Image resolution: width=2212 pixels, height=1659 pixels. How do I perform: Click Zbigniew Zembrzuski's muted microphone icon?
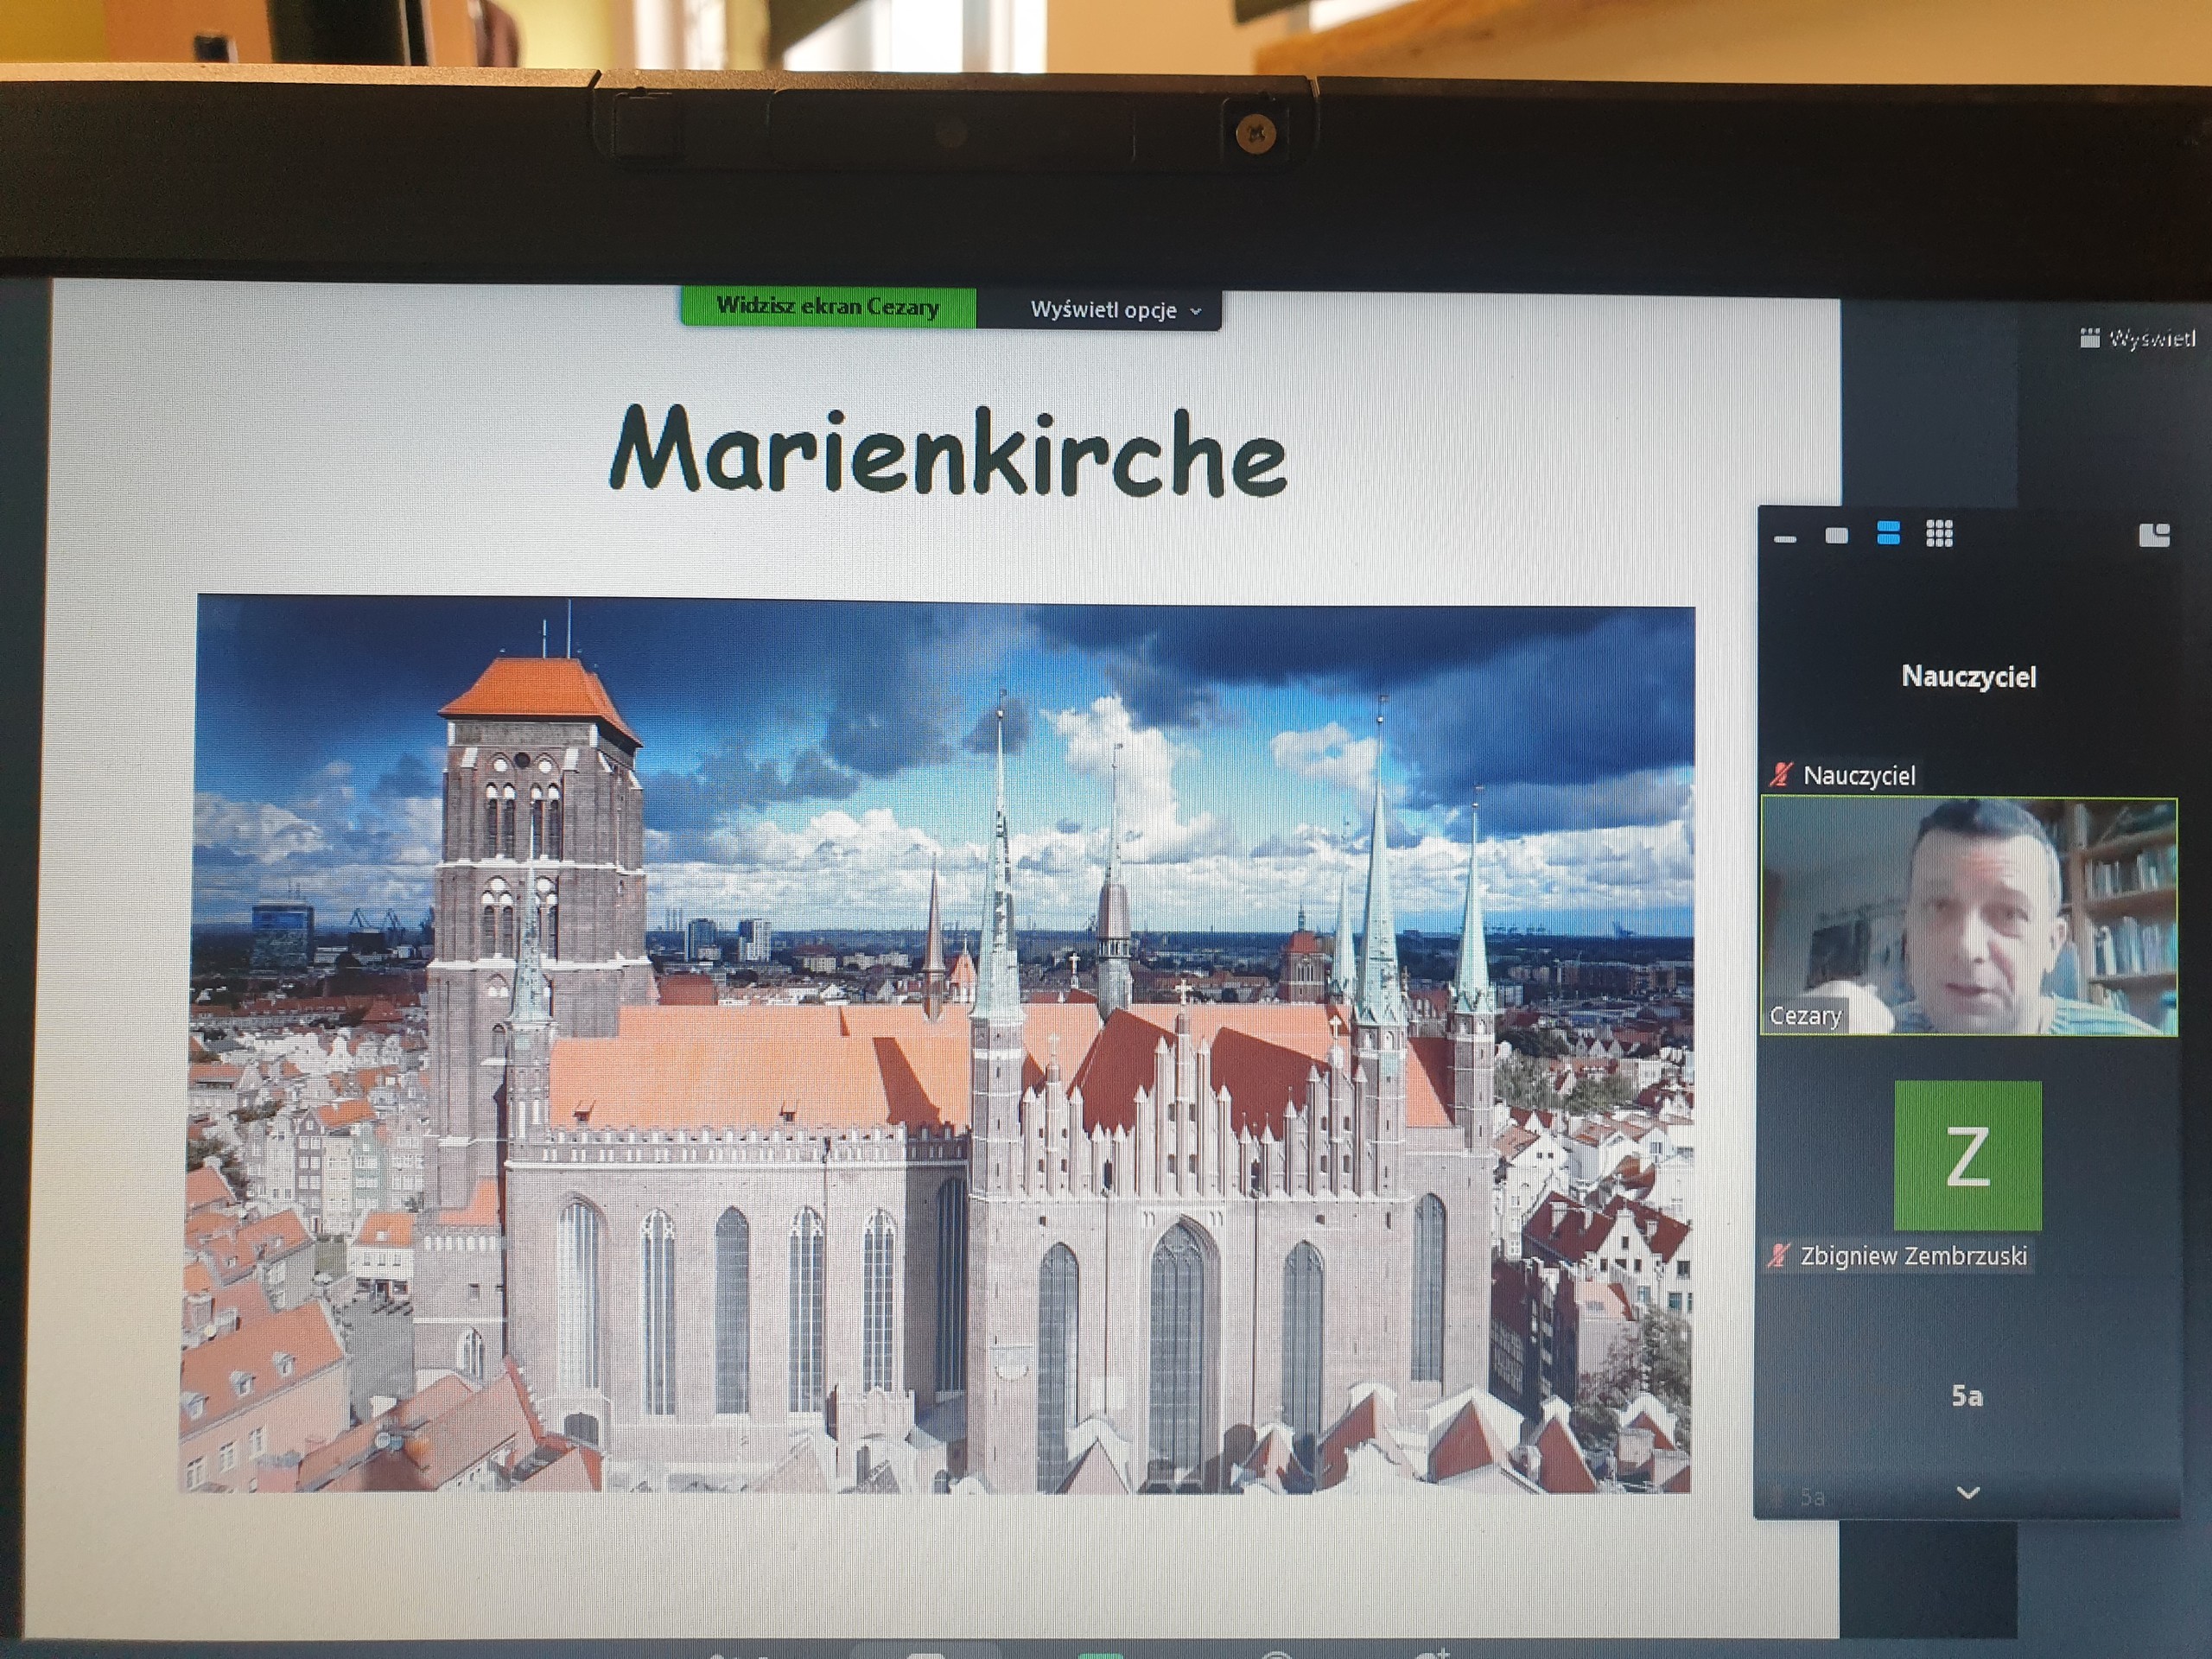click(1778, 1256)
